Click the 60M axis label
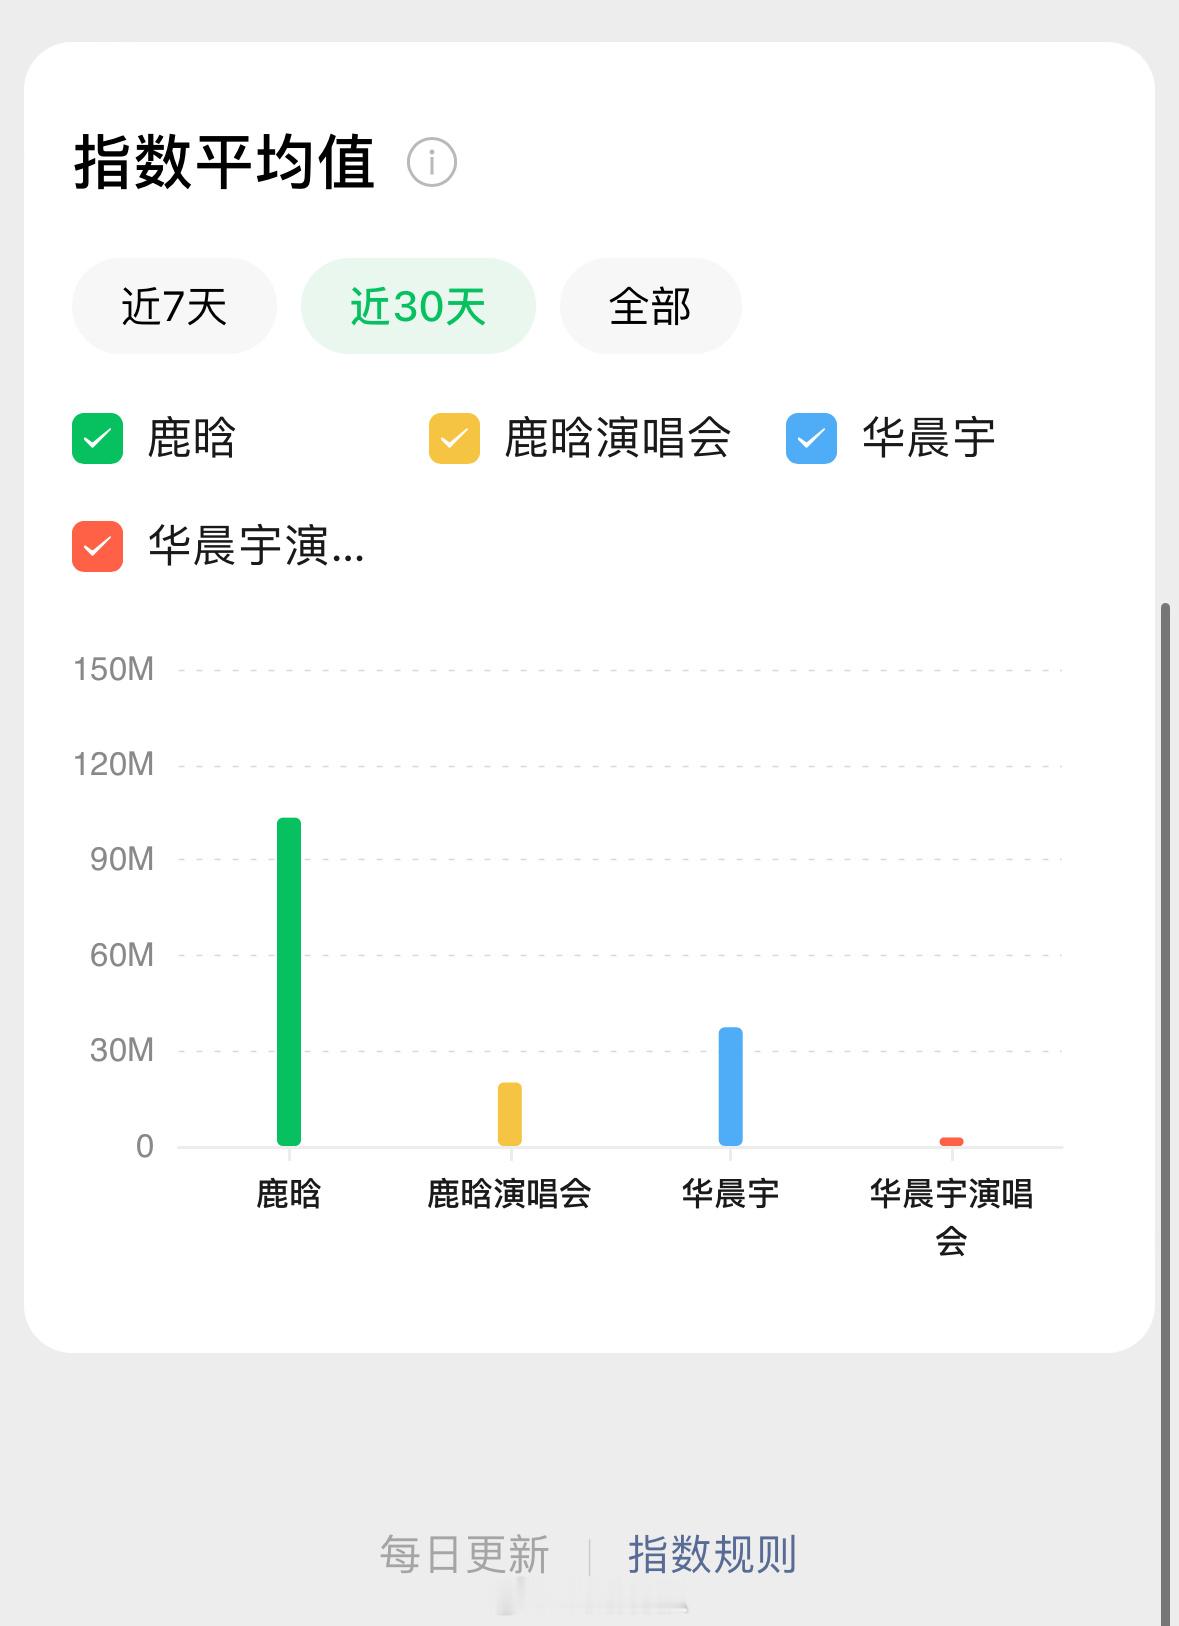This screenshot has width=1179, height=1626. click(x=121, y=955)
